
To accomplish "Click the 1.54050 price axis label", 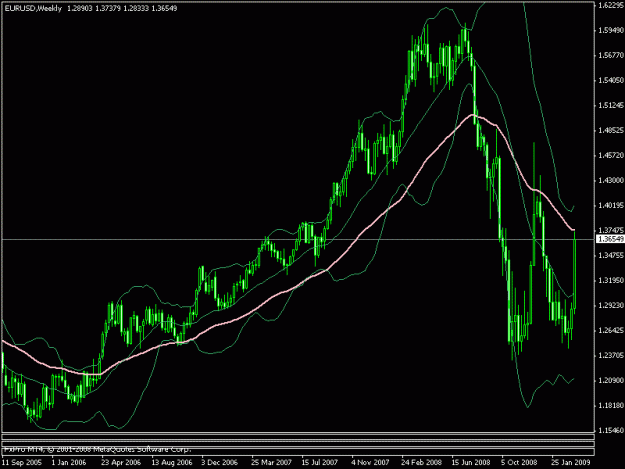I will pos(611,80).
